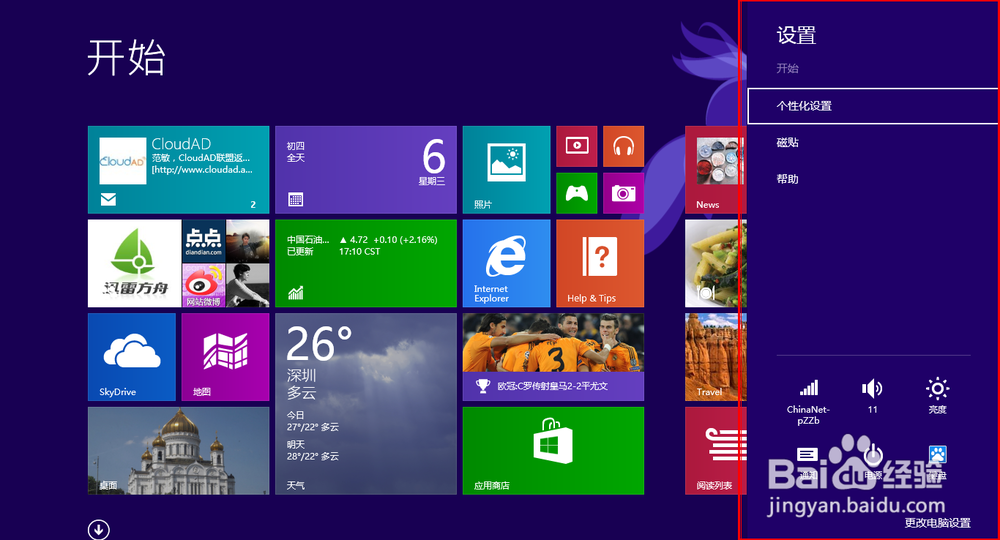Open the Weibo tile
Image resolution: width=1000 pixels, height=540 pixels.
[x=203, y=285]
